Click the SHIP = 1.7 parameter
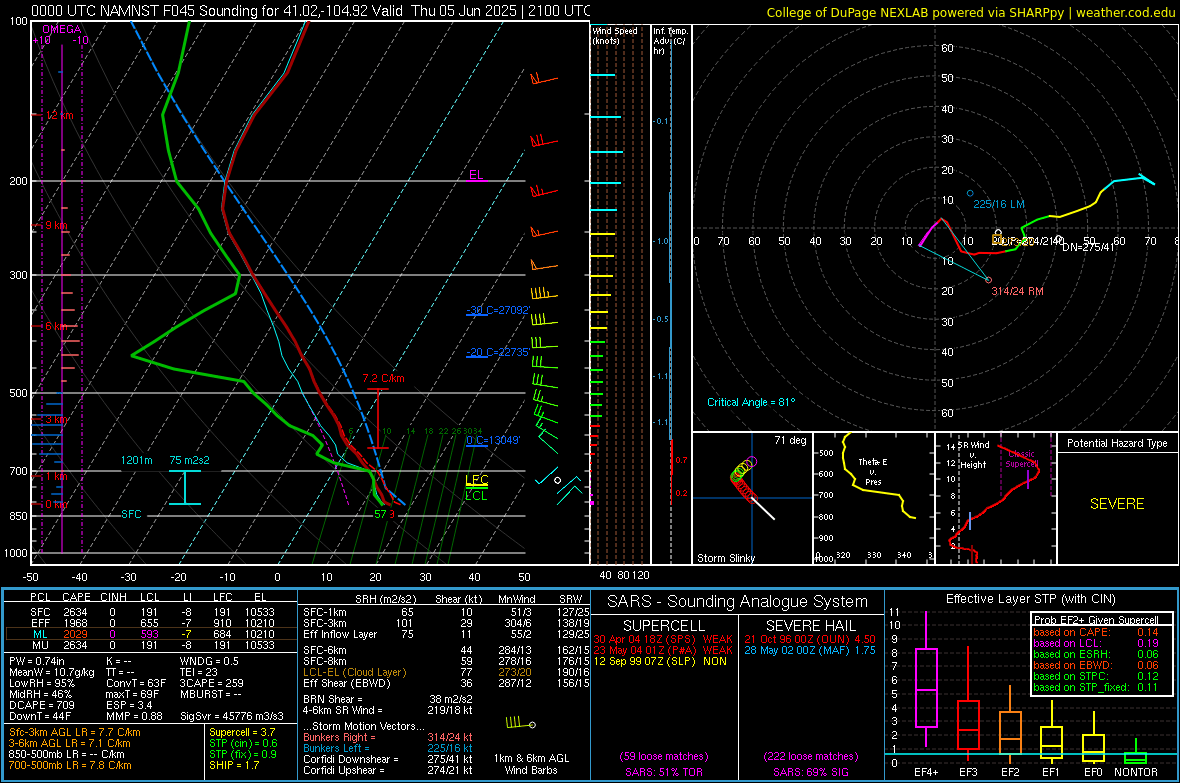Viewport: 1180px width, 783px height. tap(234, 765)
